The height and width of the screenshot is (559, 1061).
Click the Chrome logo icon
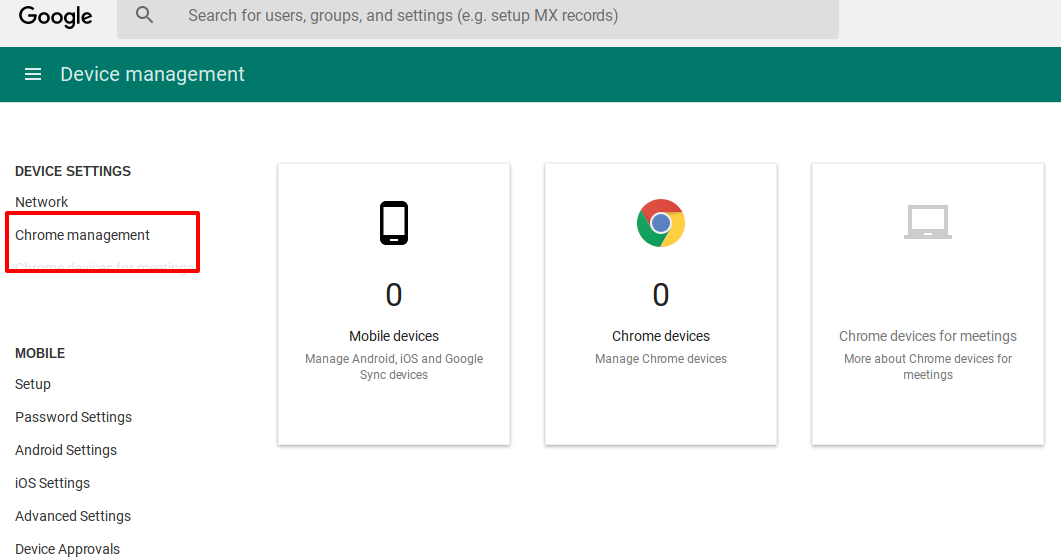(660, 223)
